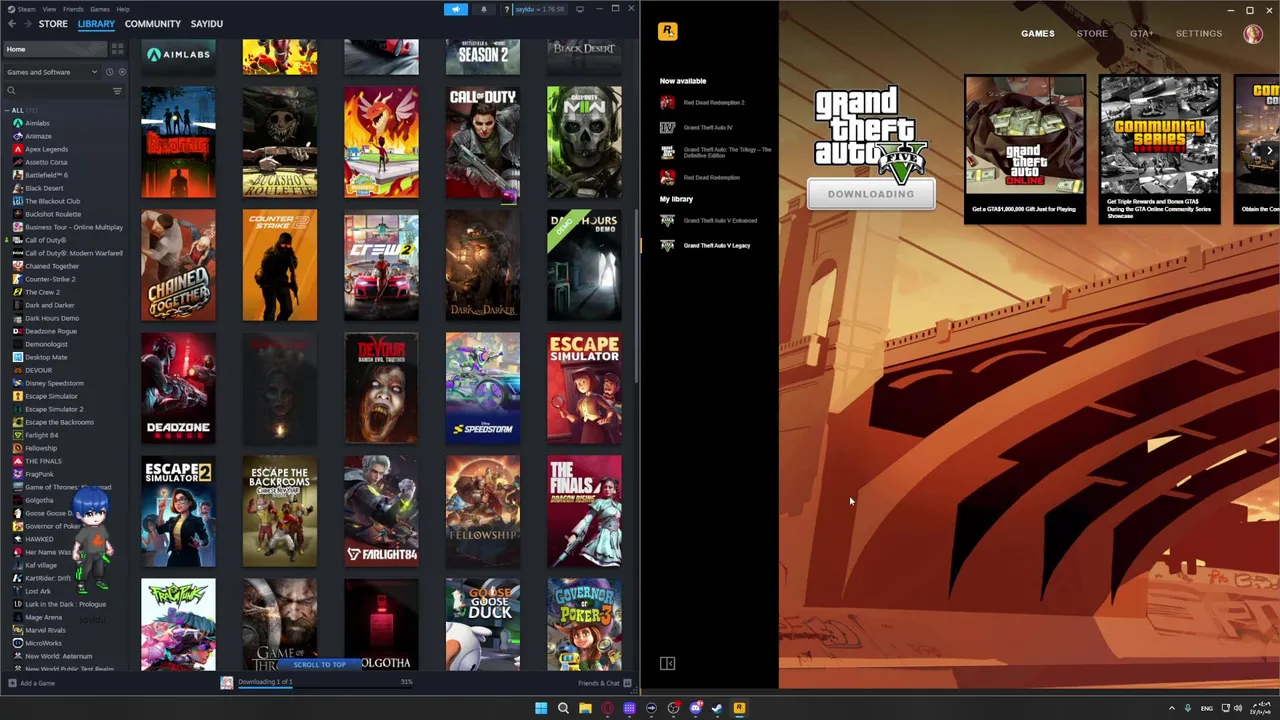The width and height of the screenshot is (1280, 720).
Task: Open Games and Software filter dropdown
Action: tap(52, 72)
